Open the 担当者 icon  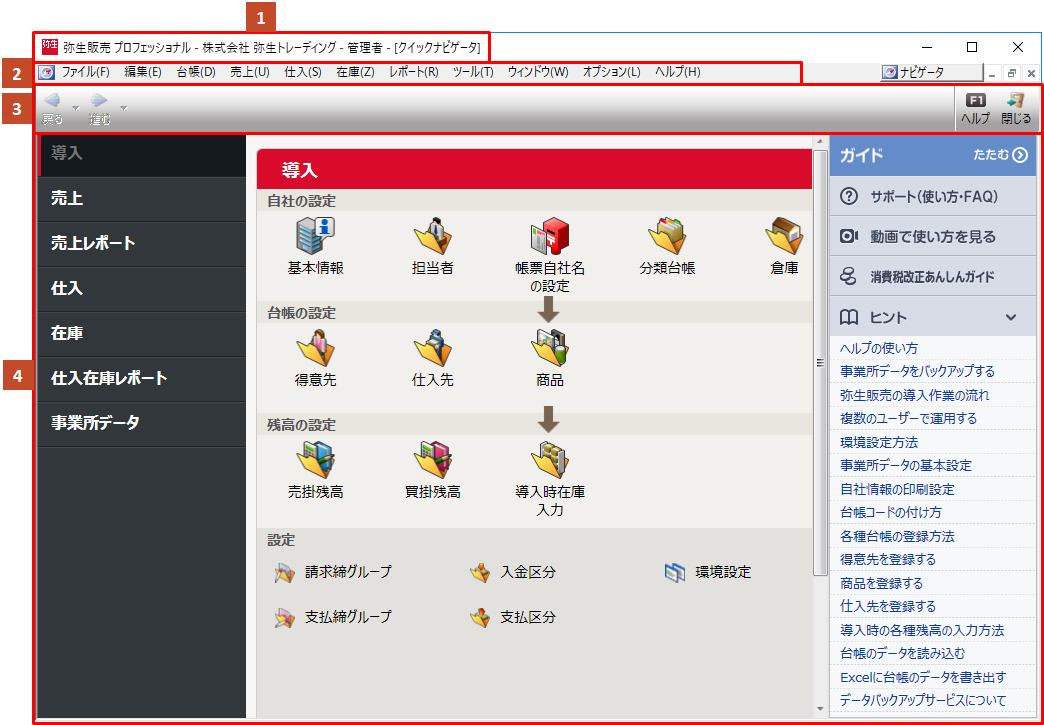point(433,237)
